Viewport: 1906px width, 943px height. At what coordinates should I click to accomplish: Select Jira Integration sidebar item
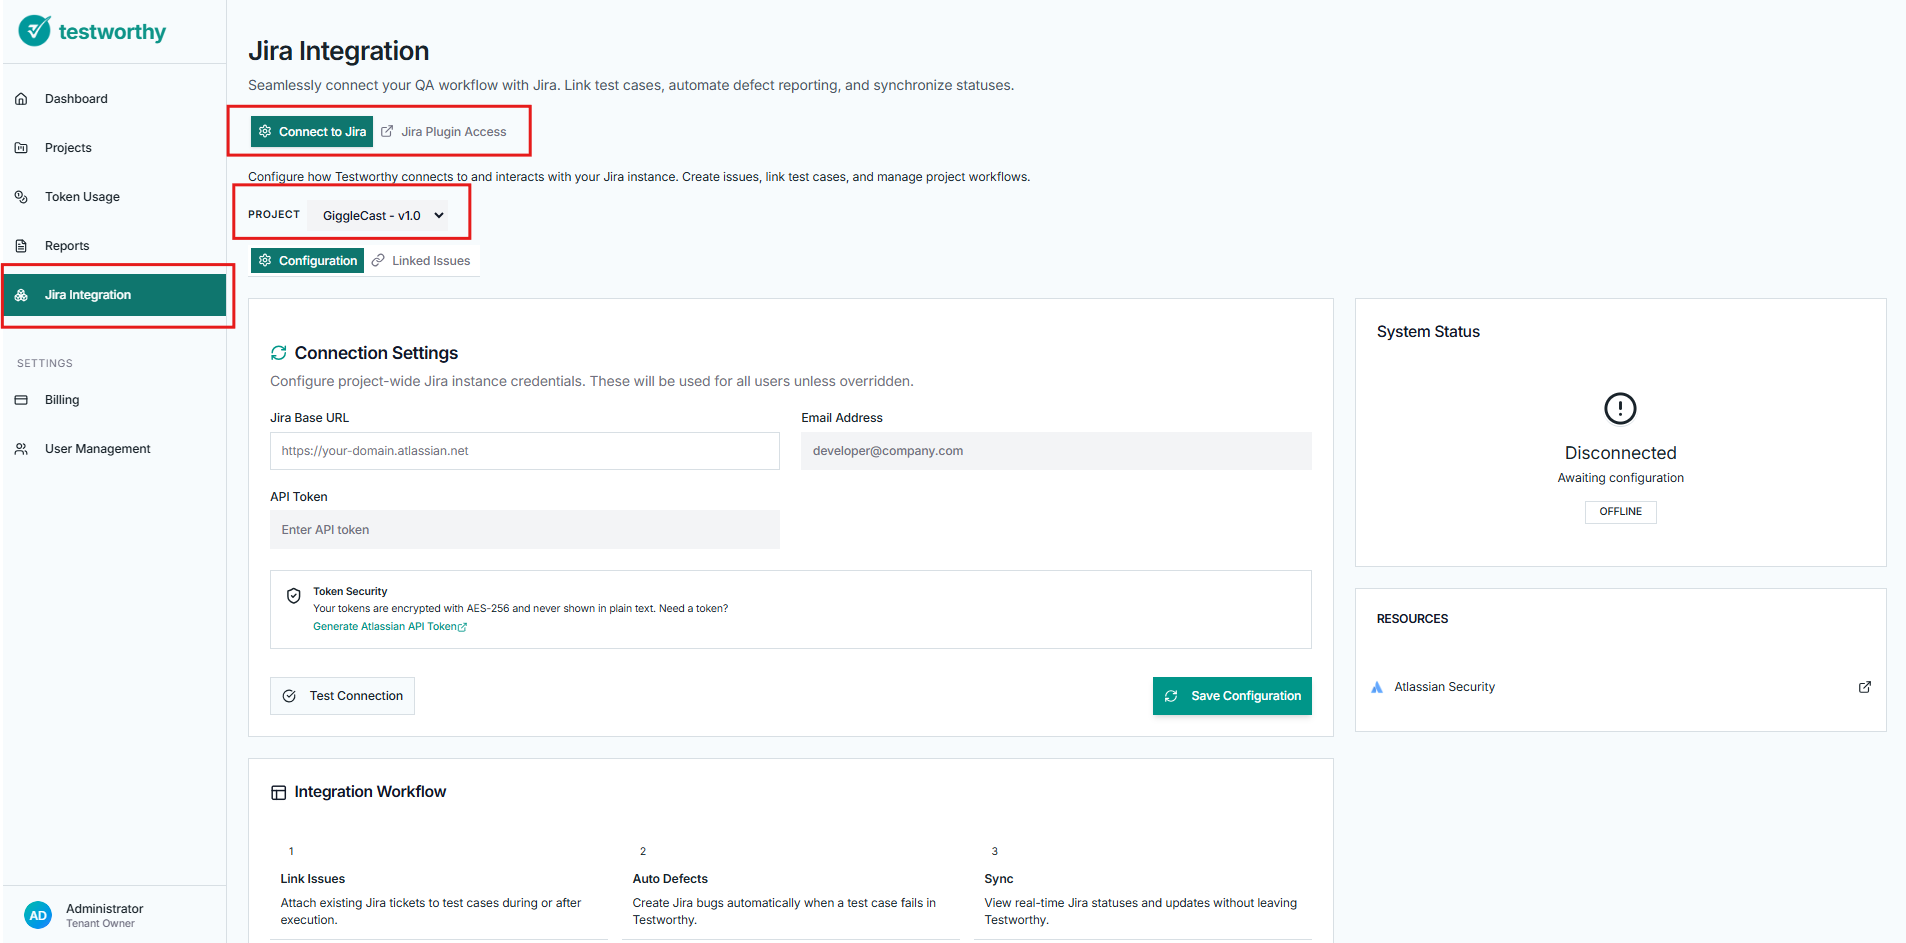[114, 295]
